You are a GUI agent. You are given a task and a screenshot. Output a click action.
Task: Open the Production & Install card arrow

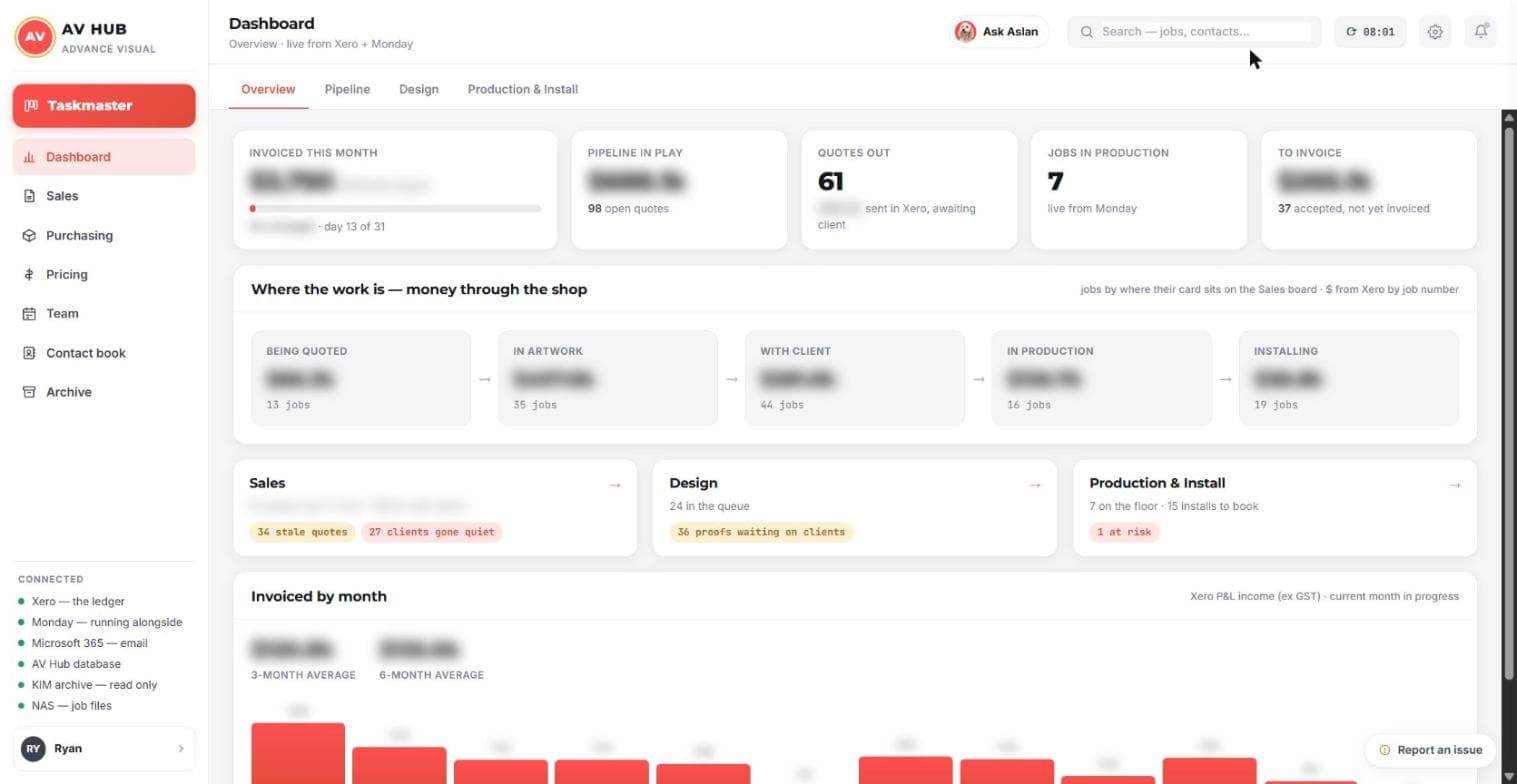pos(1455,485)
